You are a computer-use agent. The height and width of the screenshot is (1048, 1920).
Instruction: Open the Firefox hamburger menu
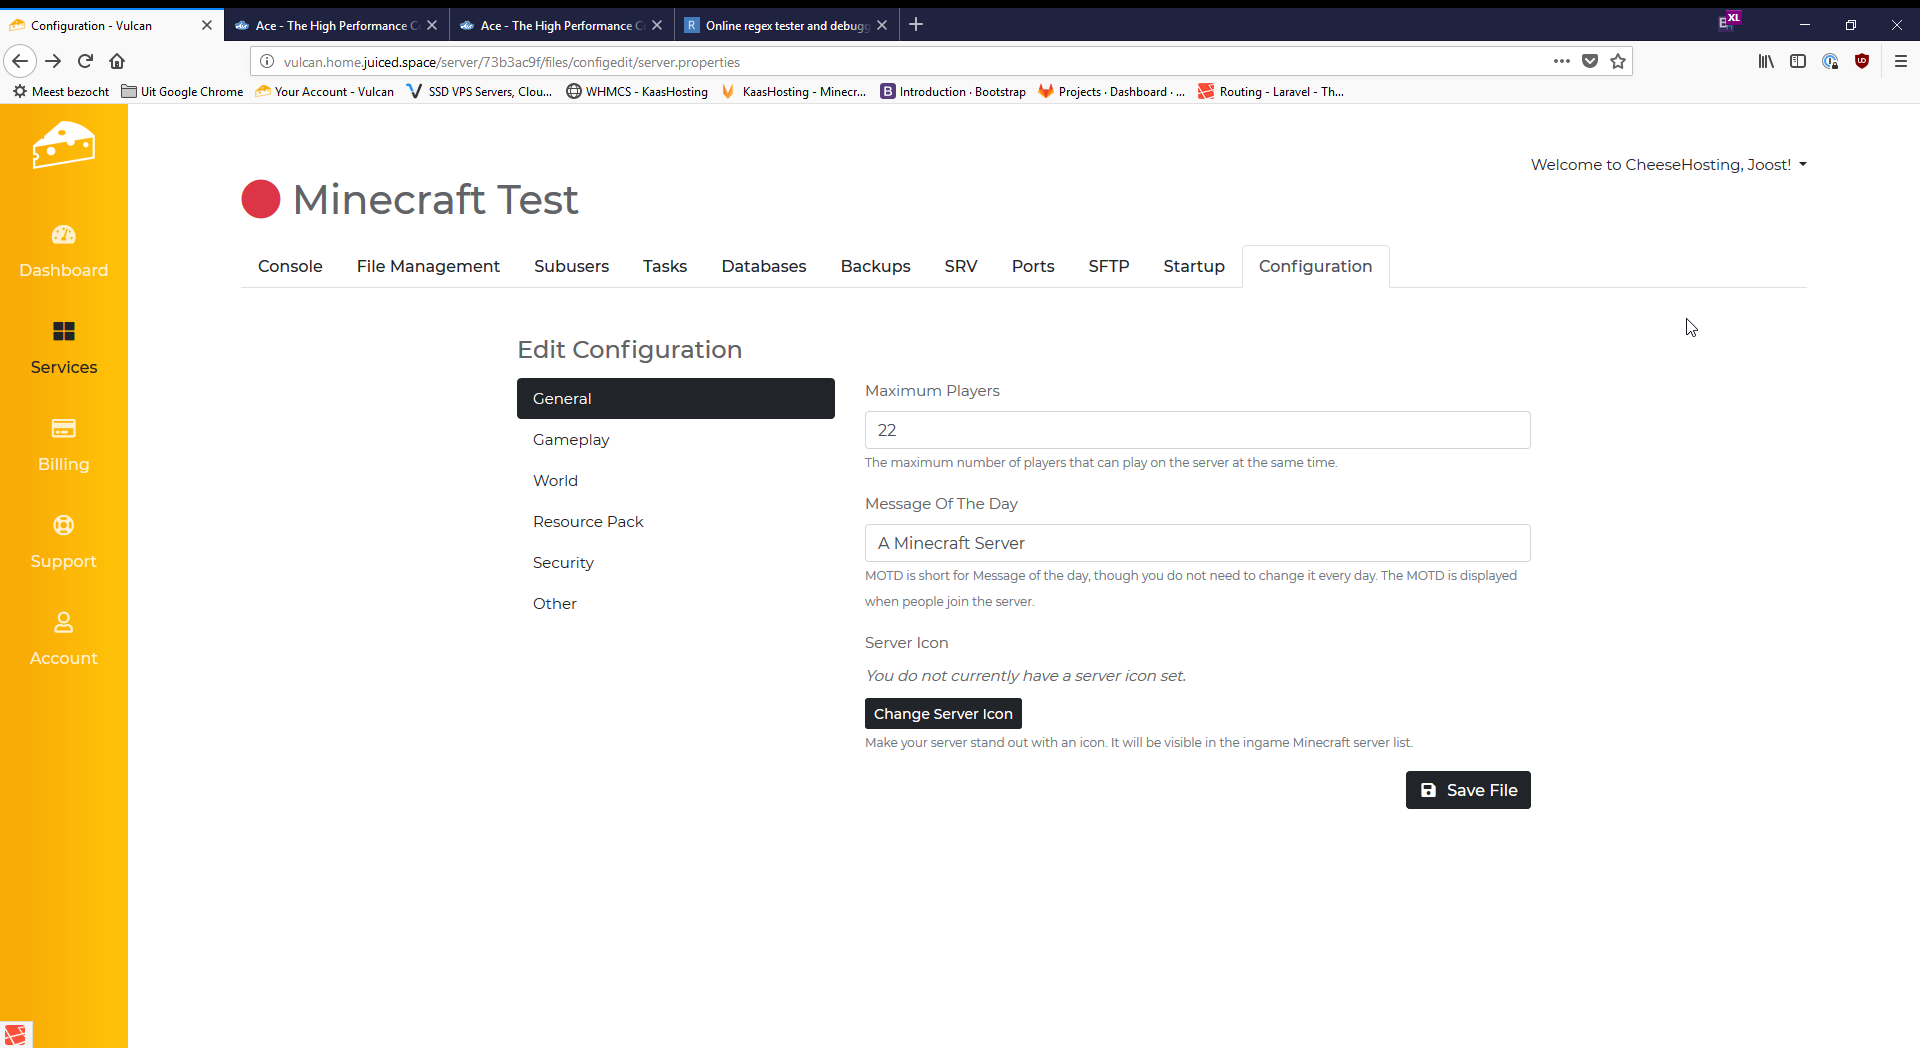(x=1900, y=62)
